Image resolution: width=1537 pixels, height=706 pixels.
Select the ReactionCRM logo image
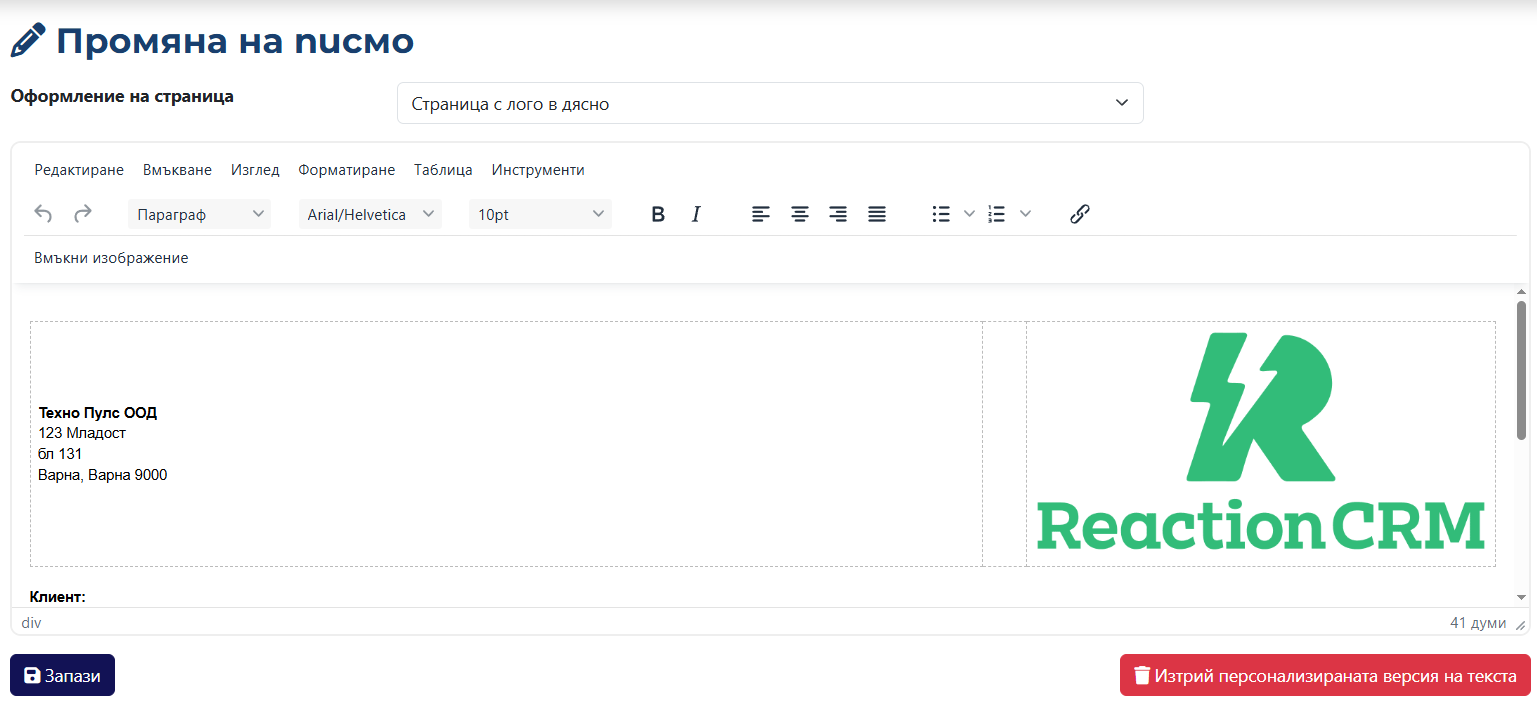coord(1260,441)
